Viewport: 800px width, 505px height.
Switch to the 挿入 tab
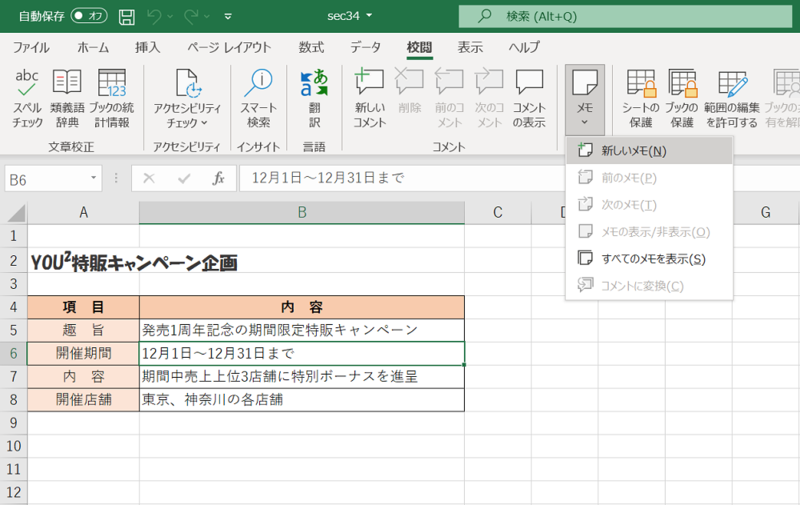pos(147,47)
